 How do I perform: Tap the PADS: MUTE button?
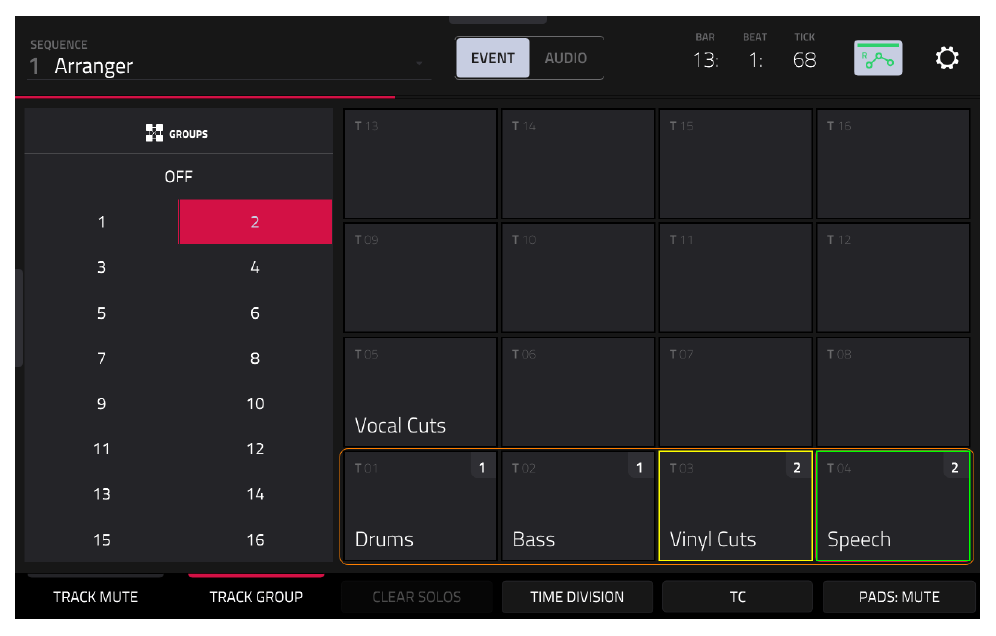899,597
